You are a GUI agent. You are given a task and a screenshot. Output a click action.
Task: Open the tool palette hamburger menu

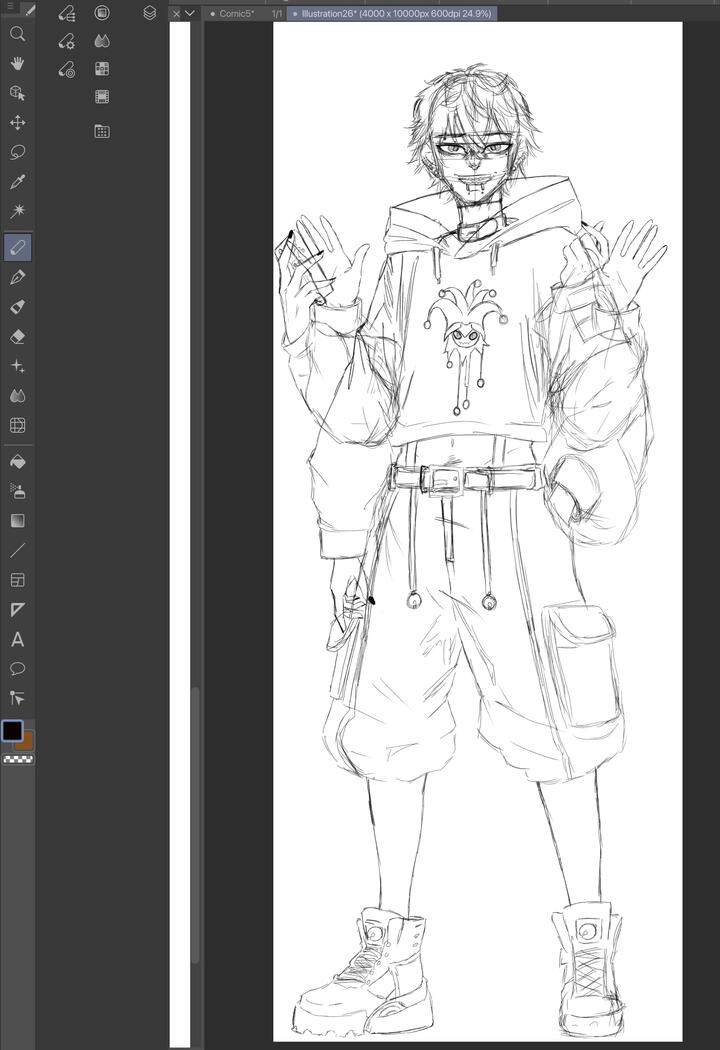[x=10, y=9]
